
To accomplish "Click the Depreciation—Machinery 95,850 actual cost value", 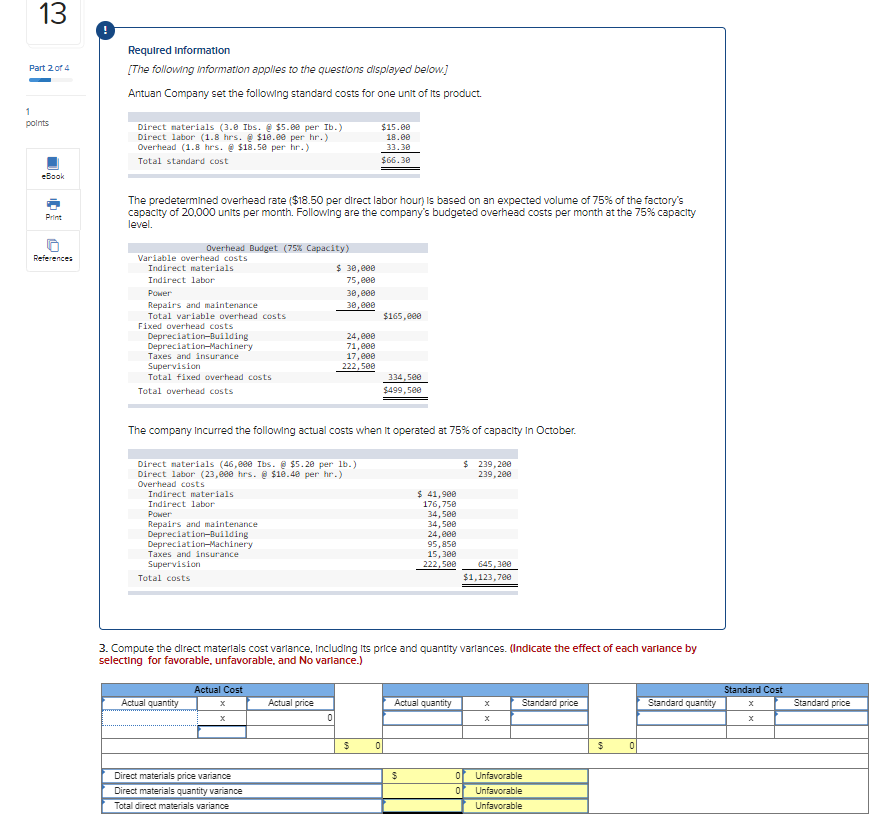I will 441,544.
